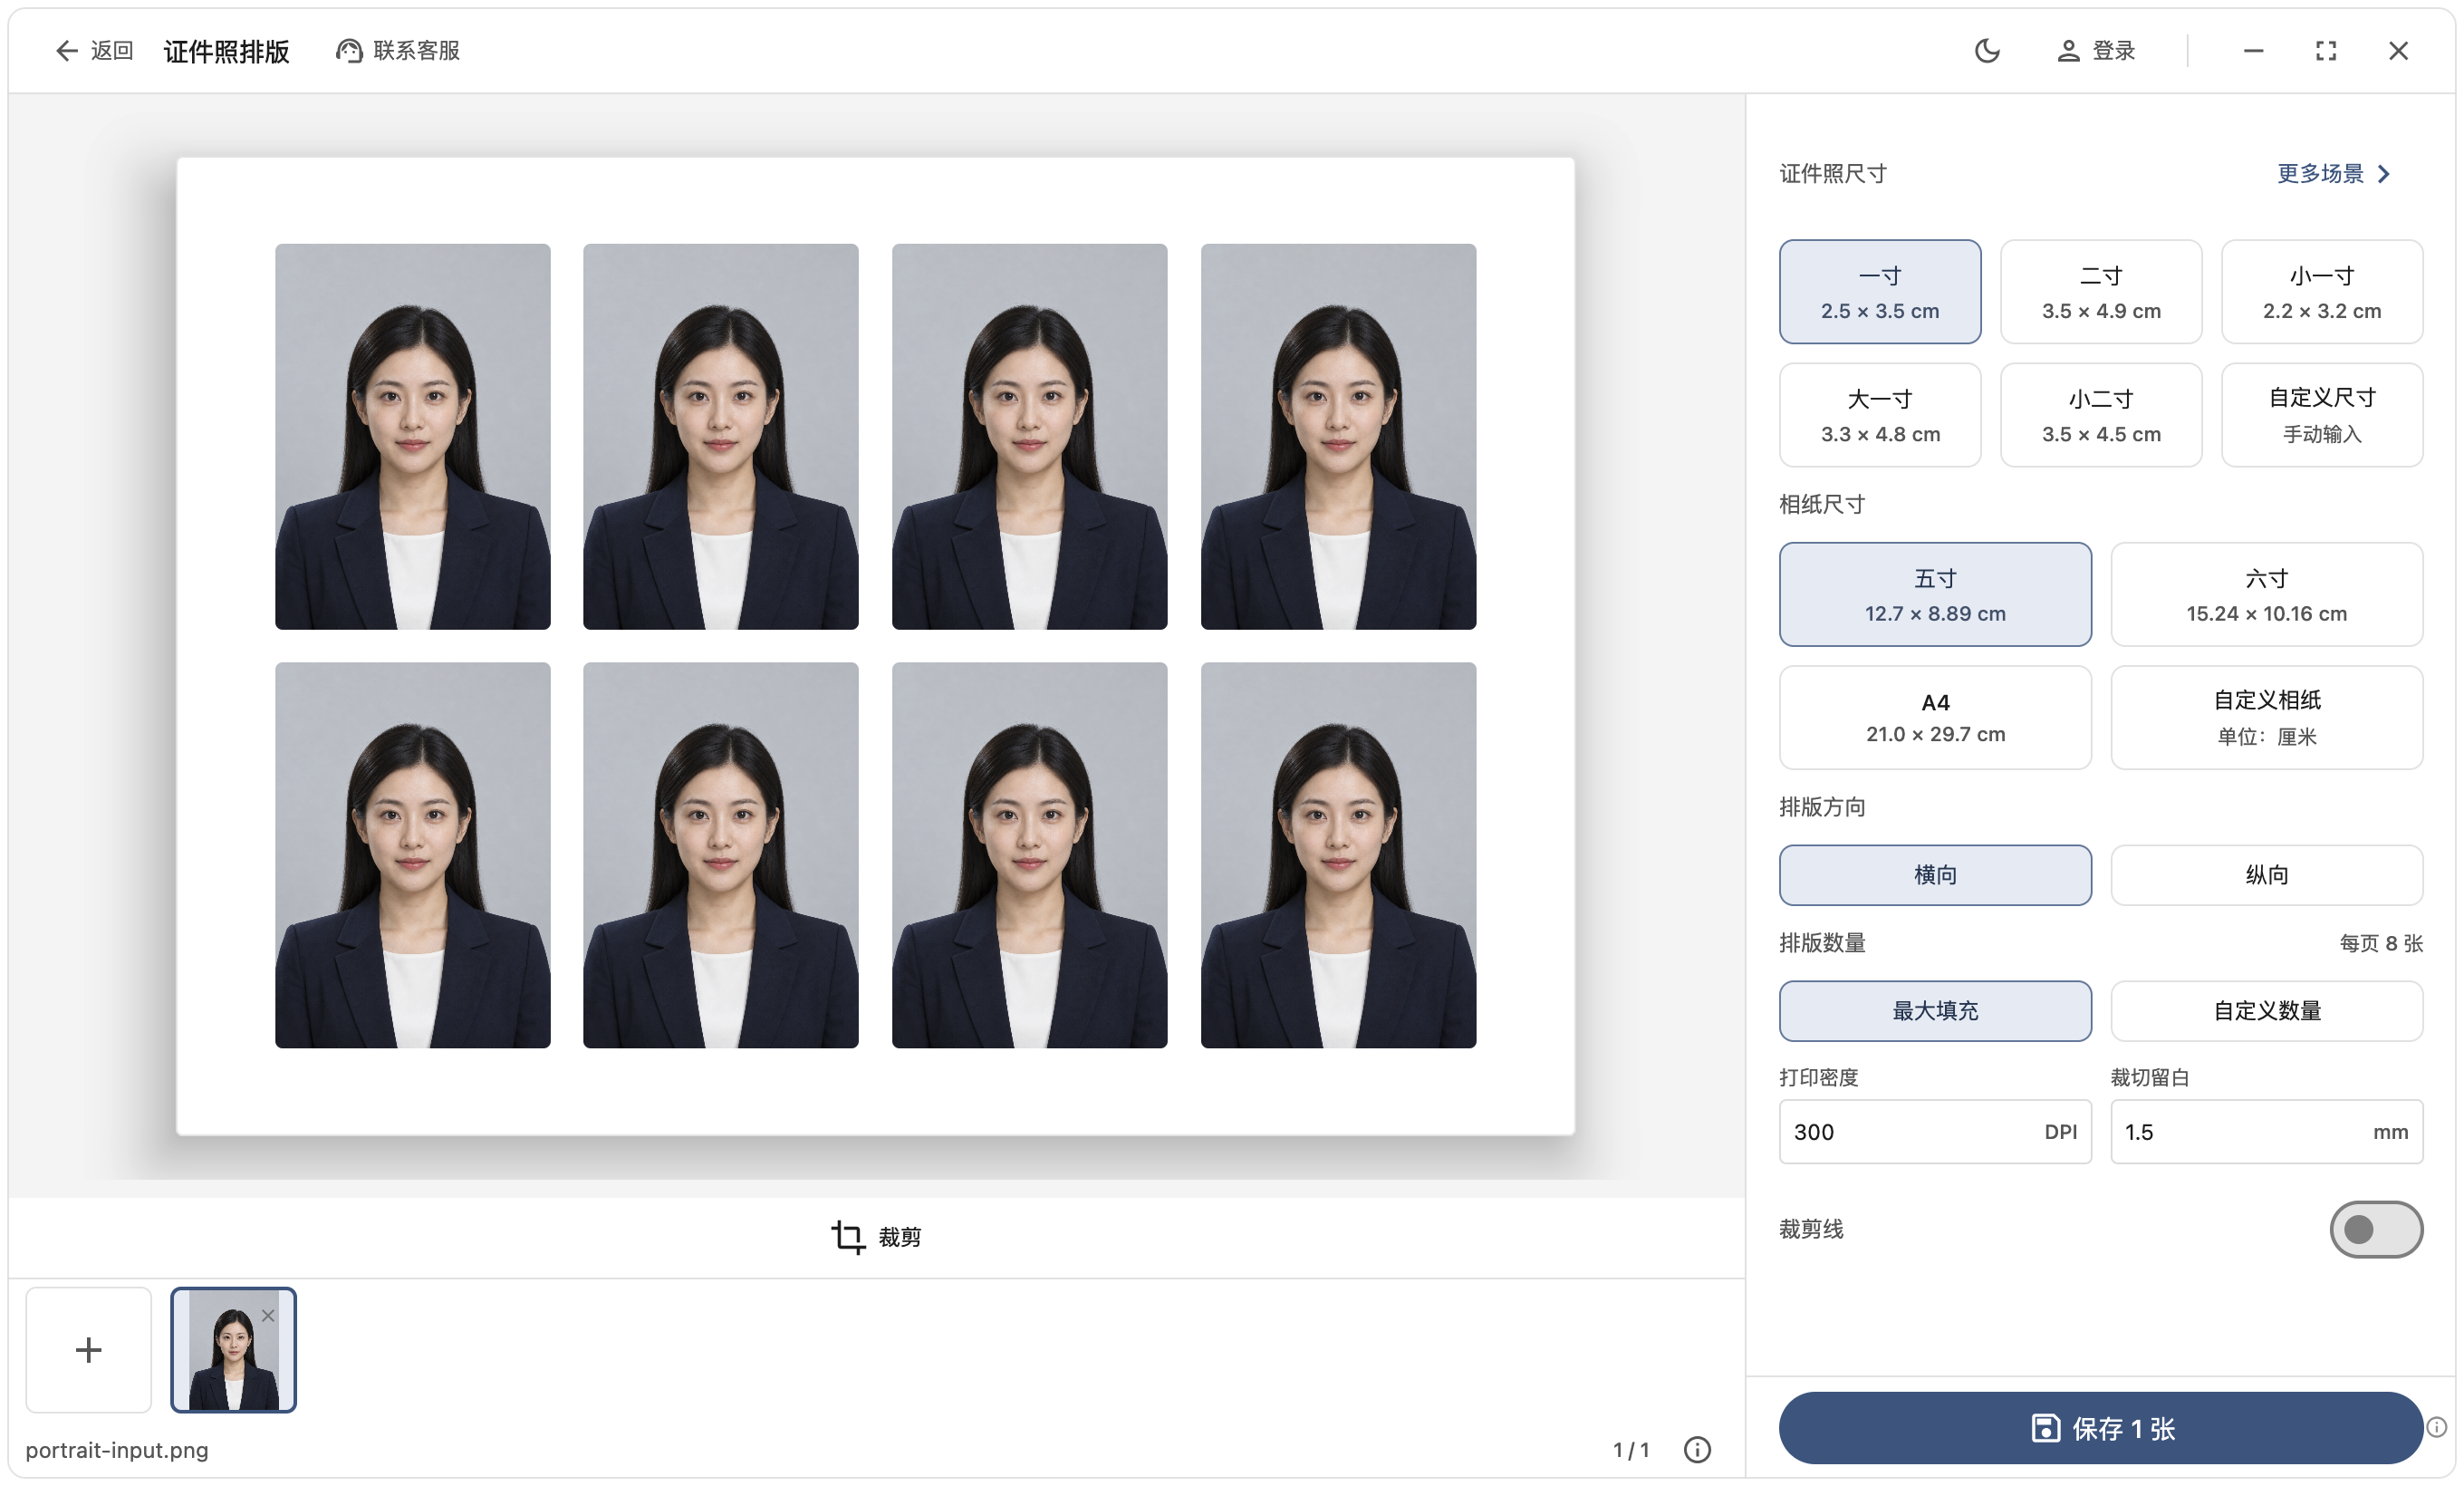Choose 二寸 3.5 × 4.9 cm size

2101,292
